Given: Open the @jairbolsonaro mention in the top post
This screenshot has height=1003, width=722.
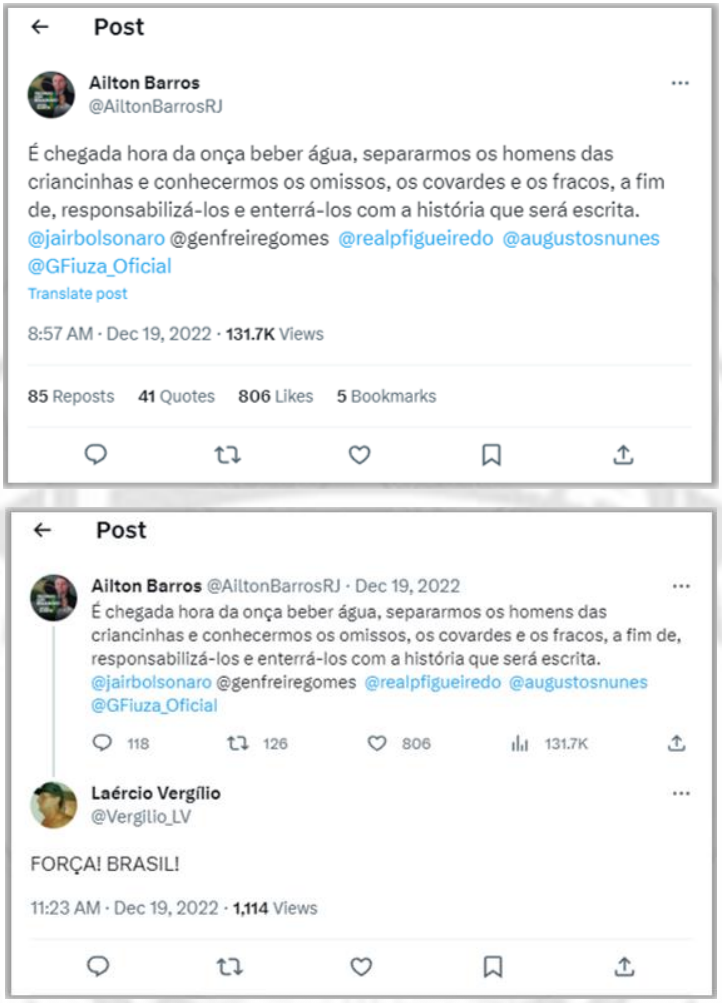Looking at the screenshot, I should point(90,239).
